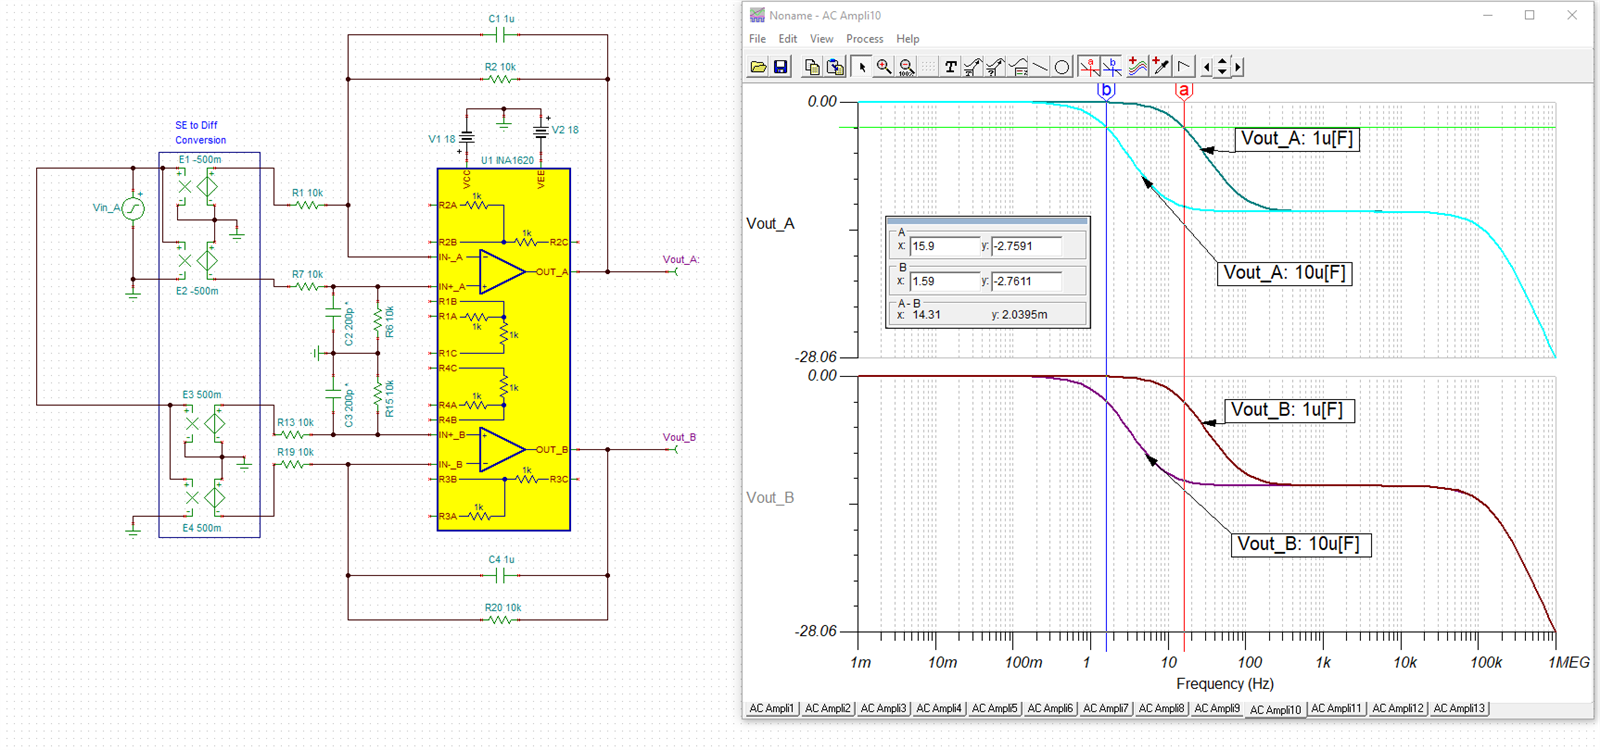Open the Process menu

(x=865, y=39)
